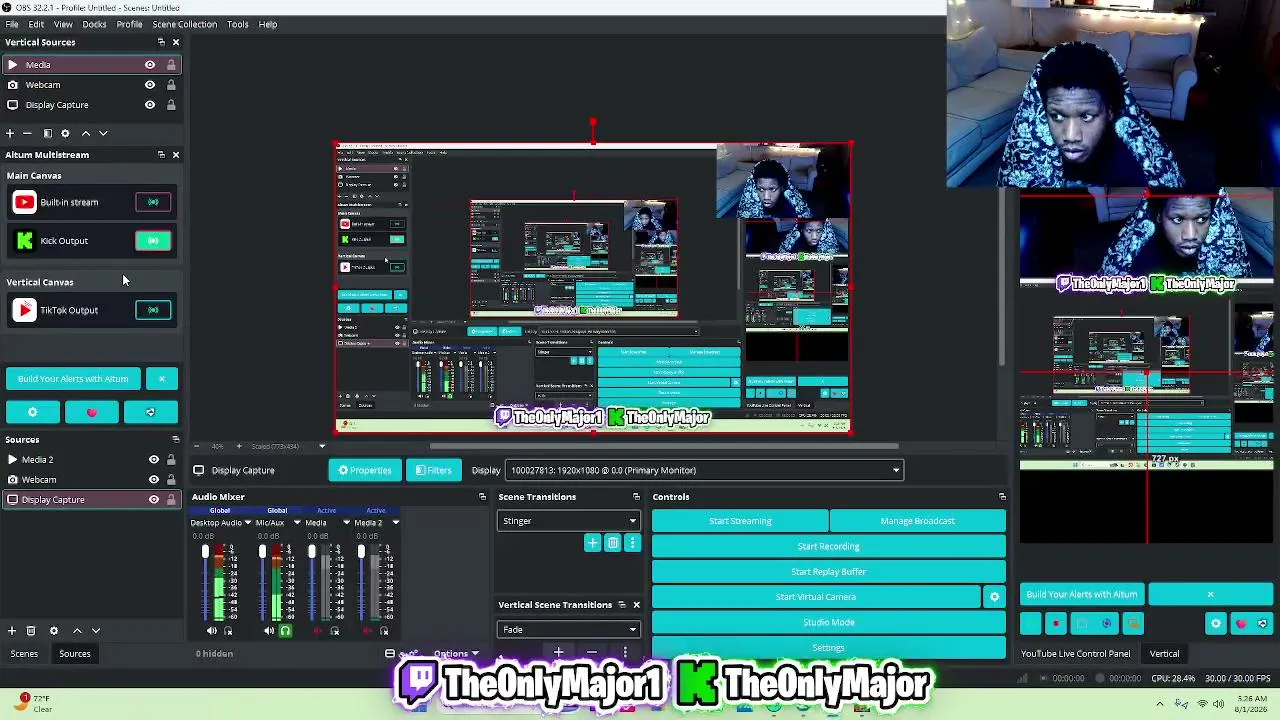Click the Start Recording button

[x=828, y=547]
